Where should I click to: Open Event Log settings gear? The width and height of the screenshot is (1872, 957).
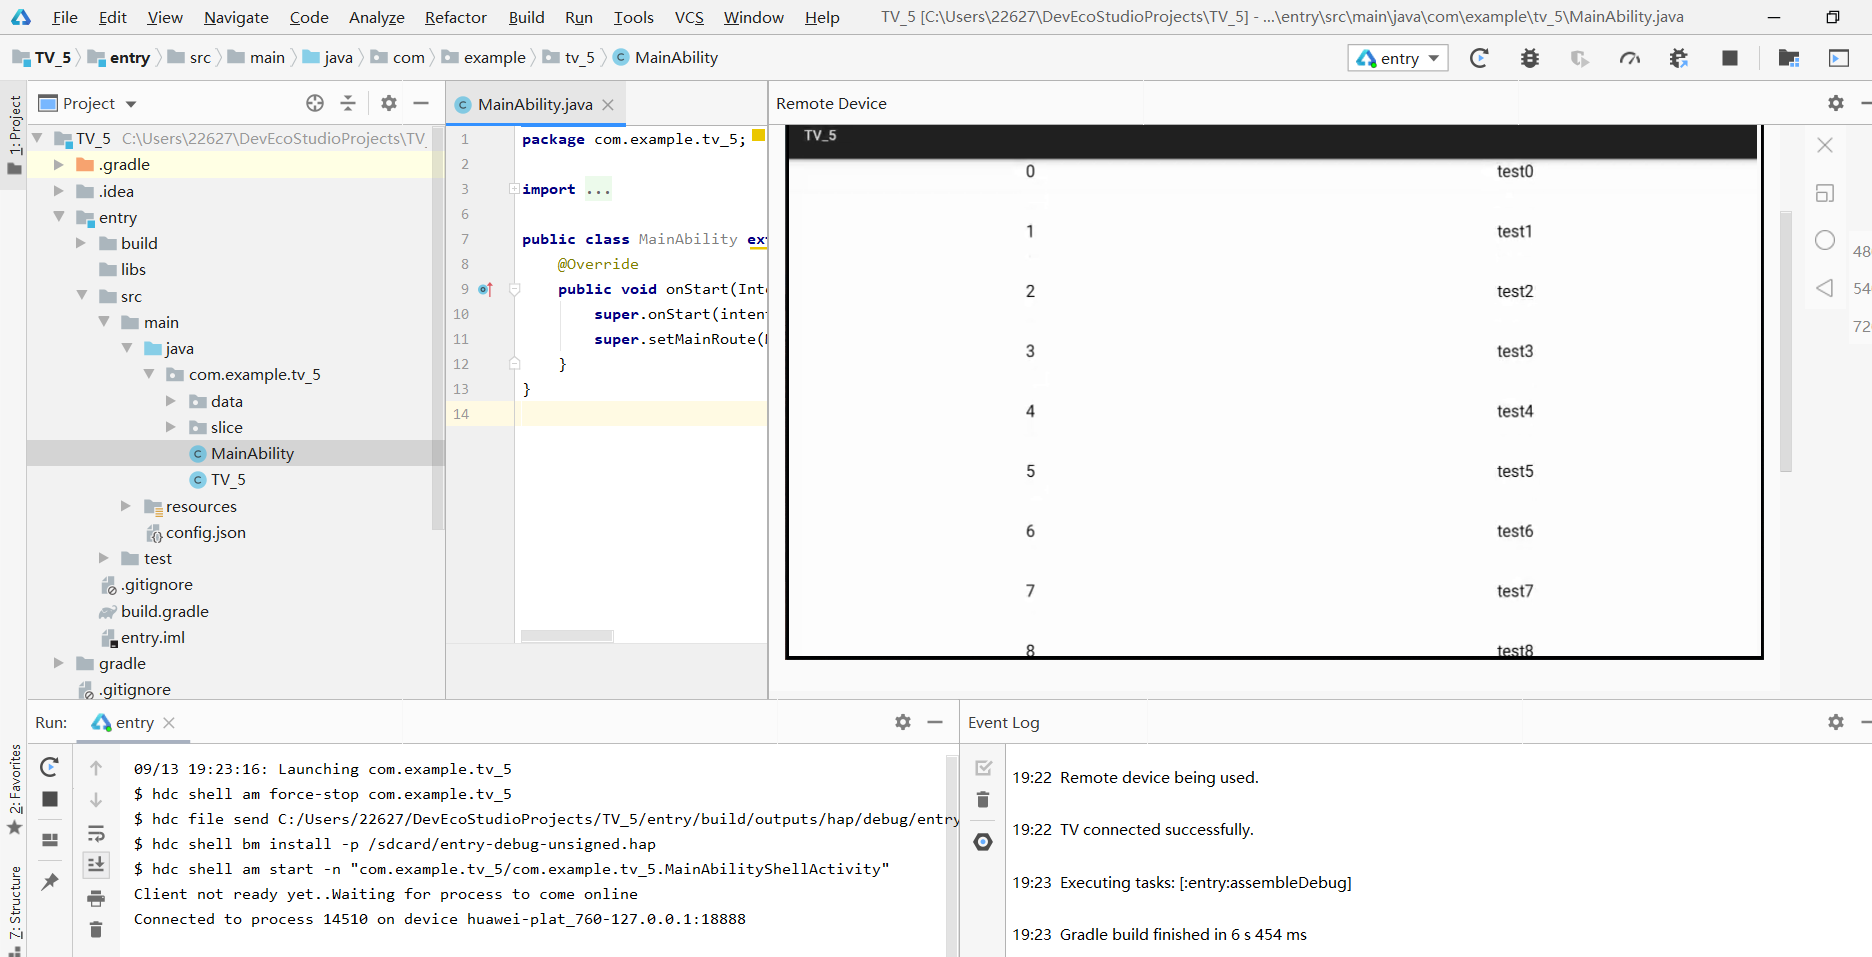tap(1836, 722)
